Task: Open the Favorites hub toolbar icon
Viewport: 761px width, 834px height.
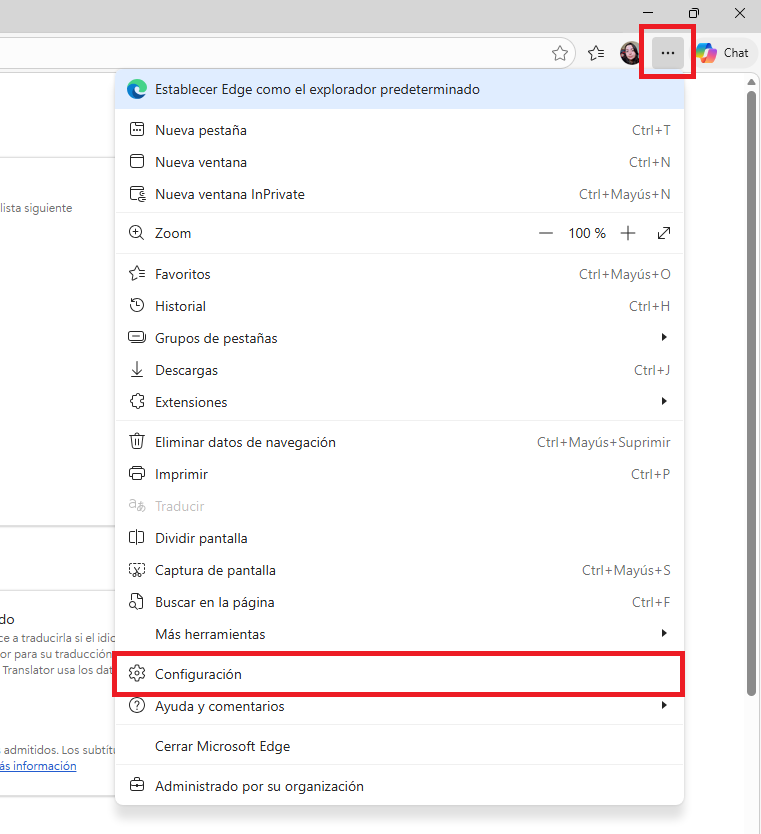Action: [596, 53]
